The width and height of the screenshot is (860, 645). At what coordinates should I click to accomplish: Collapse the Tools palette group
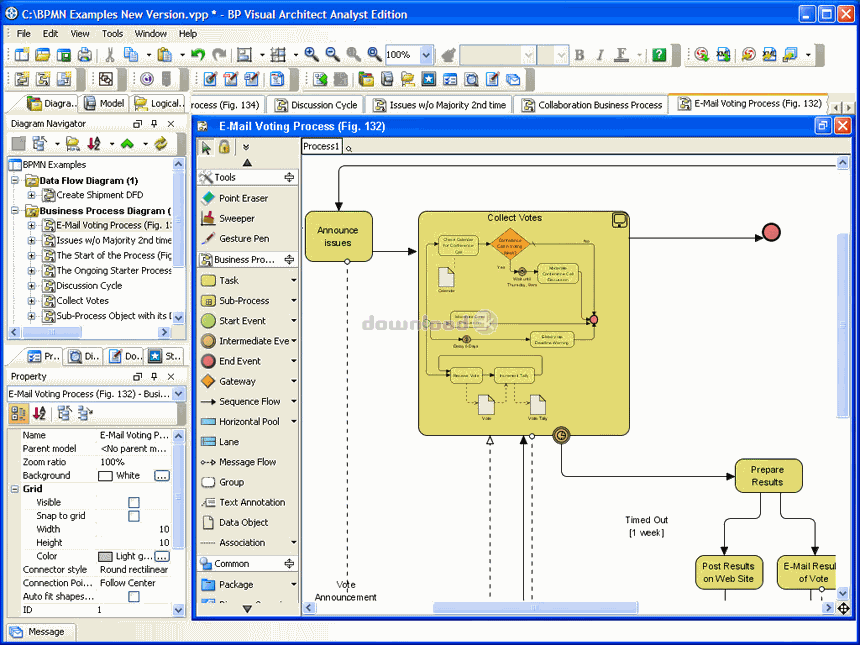pyautogui.click(x=289, y=177)
